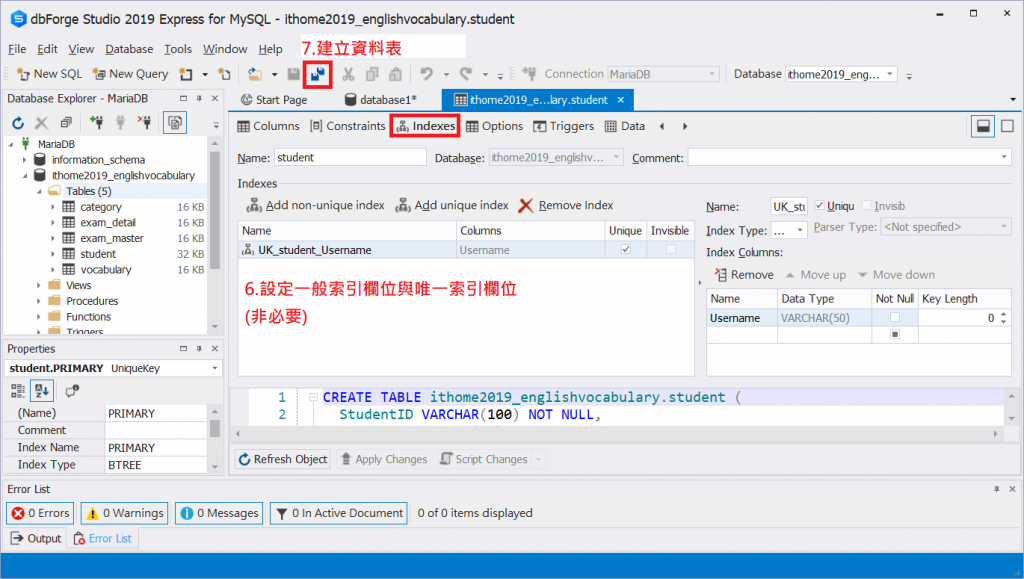Toggle Unique checkbox in UK_student_Username row
Image resolution: width=1024 pixels, height=579 pixels.
[x=626, y=249]
